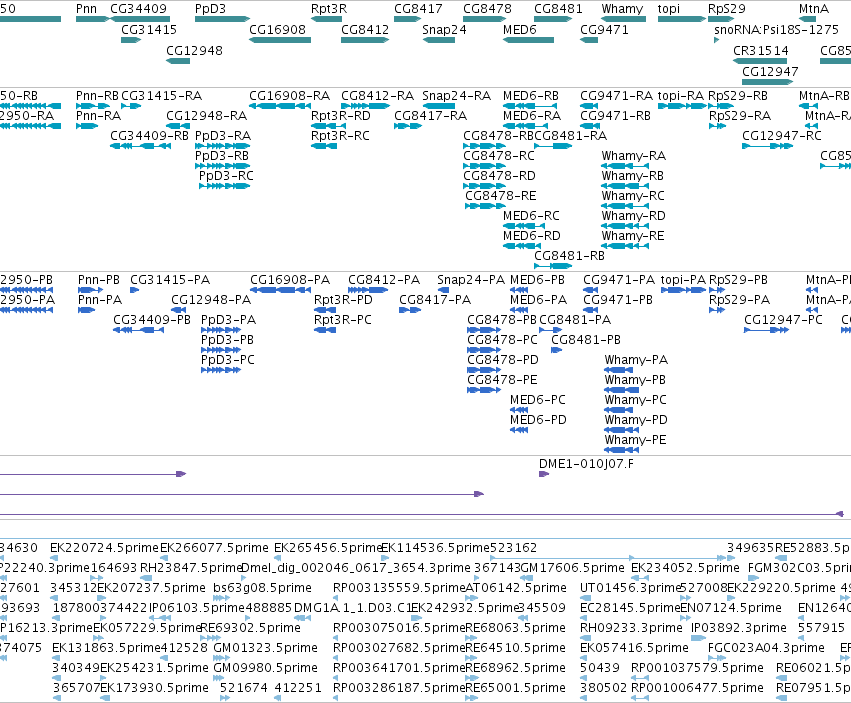Click the CG8481-PB protein feature

[x=556, y=350]
